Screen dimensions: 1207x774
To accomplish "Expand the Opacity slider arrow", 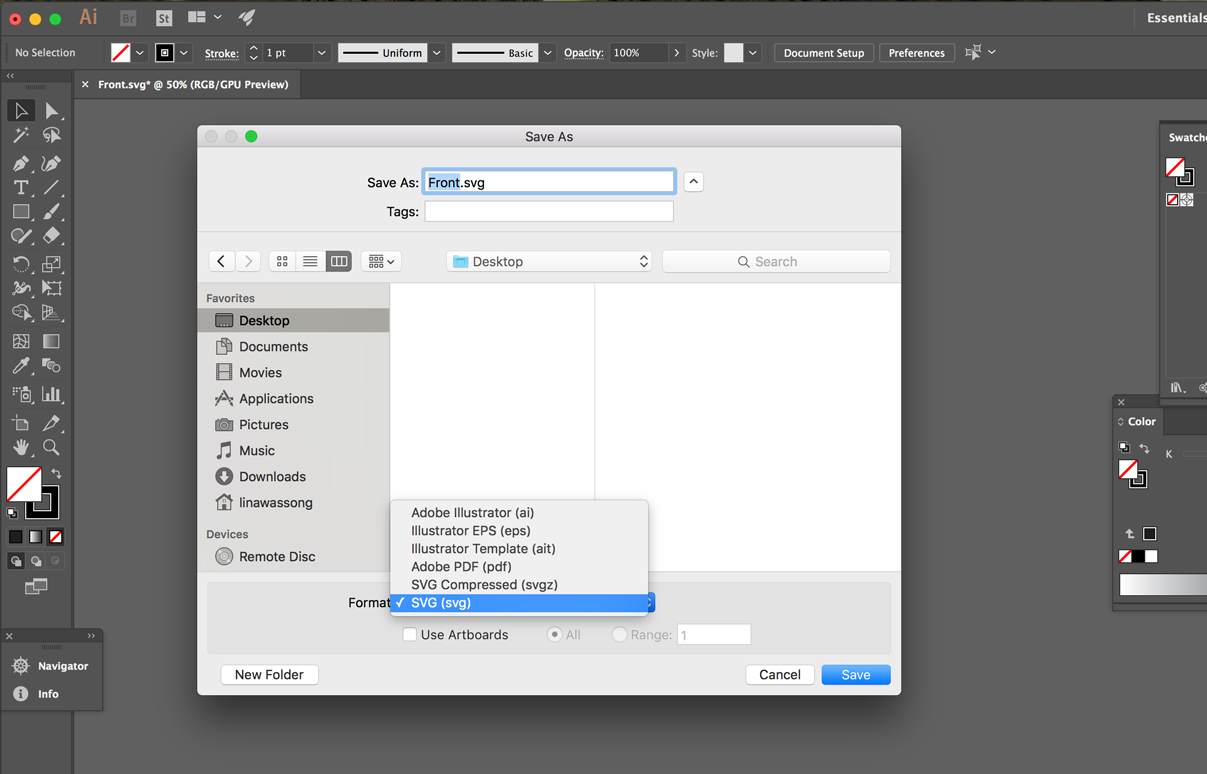I will pyautogui.click(x=677, y=53).
